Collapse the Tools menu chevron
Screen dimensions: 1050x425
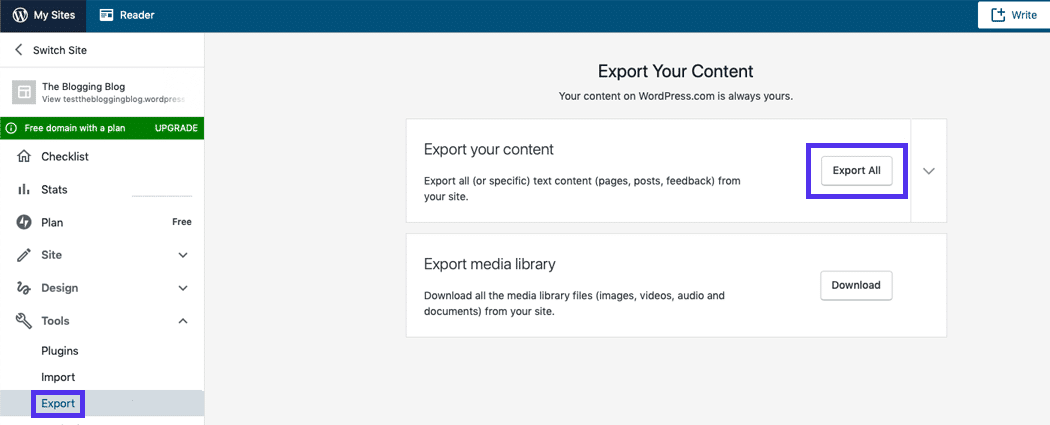183,321
